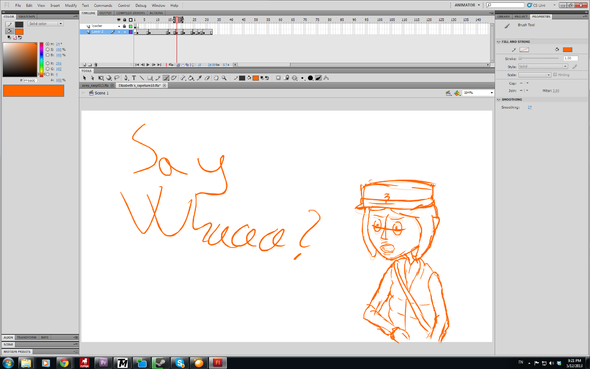590x369 pixels.
Task: Toggle Object Drawing mode option
Action: coord(278,78)
